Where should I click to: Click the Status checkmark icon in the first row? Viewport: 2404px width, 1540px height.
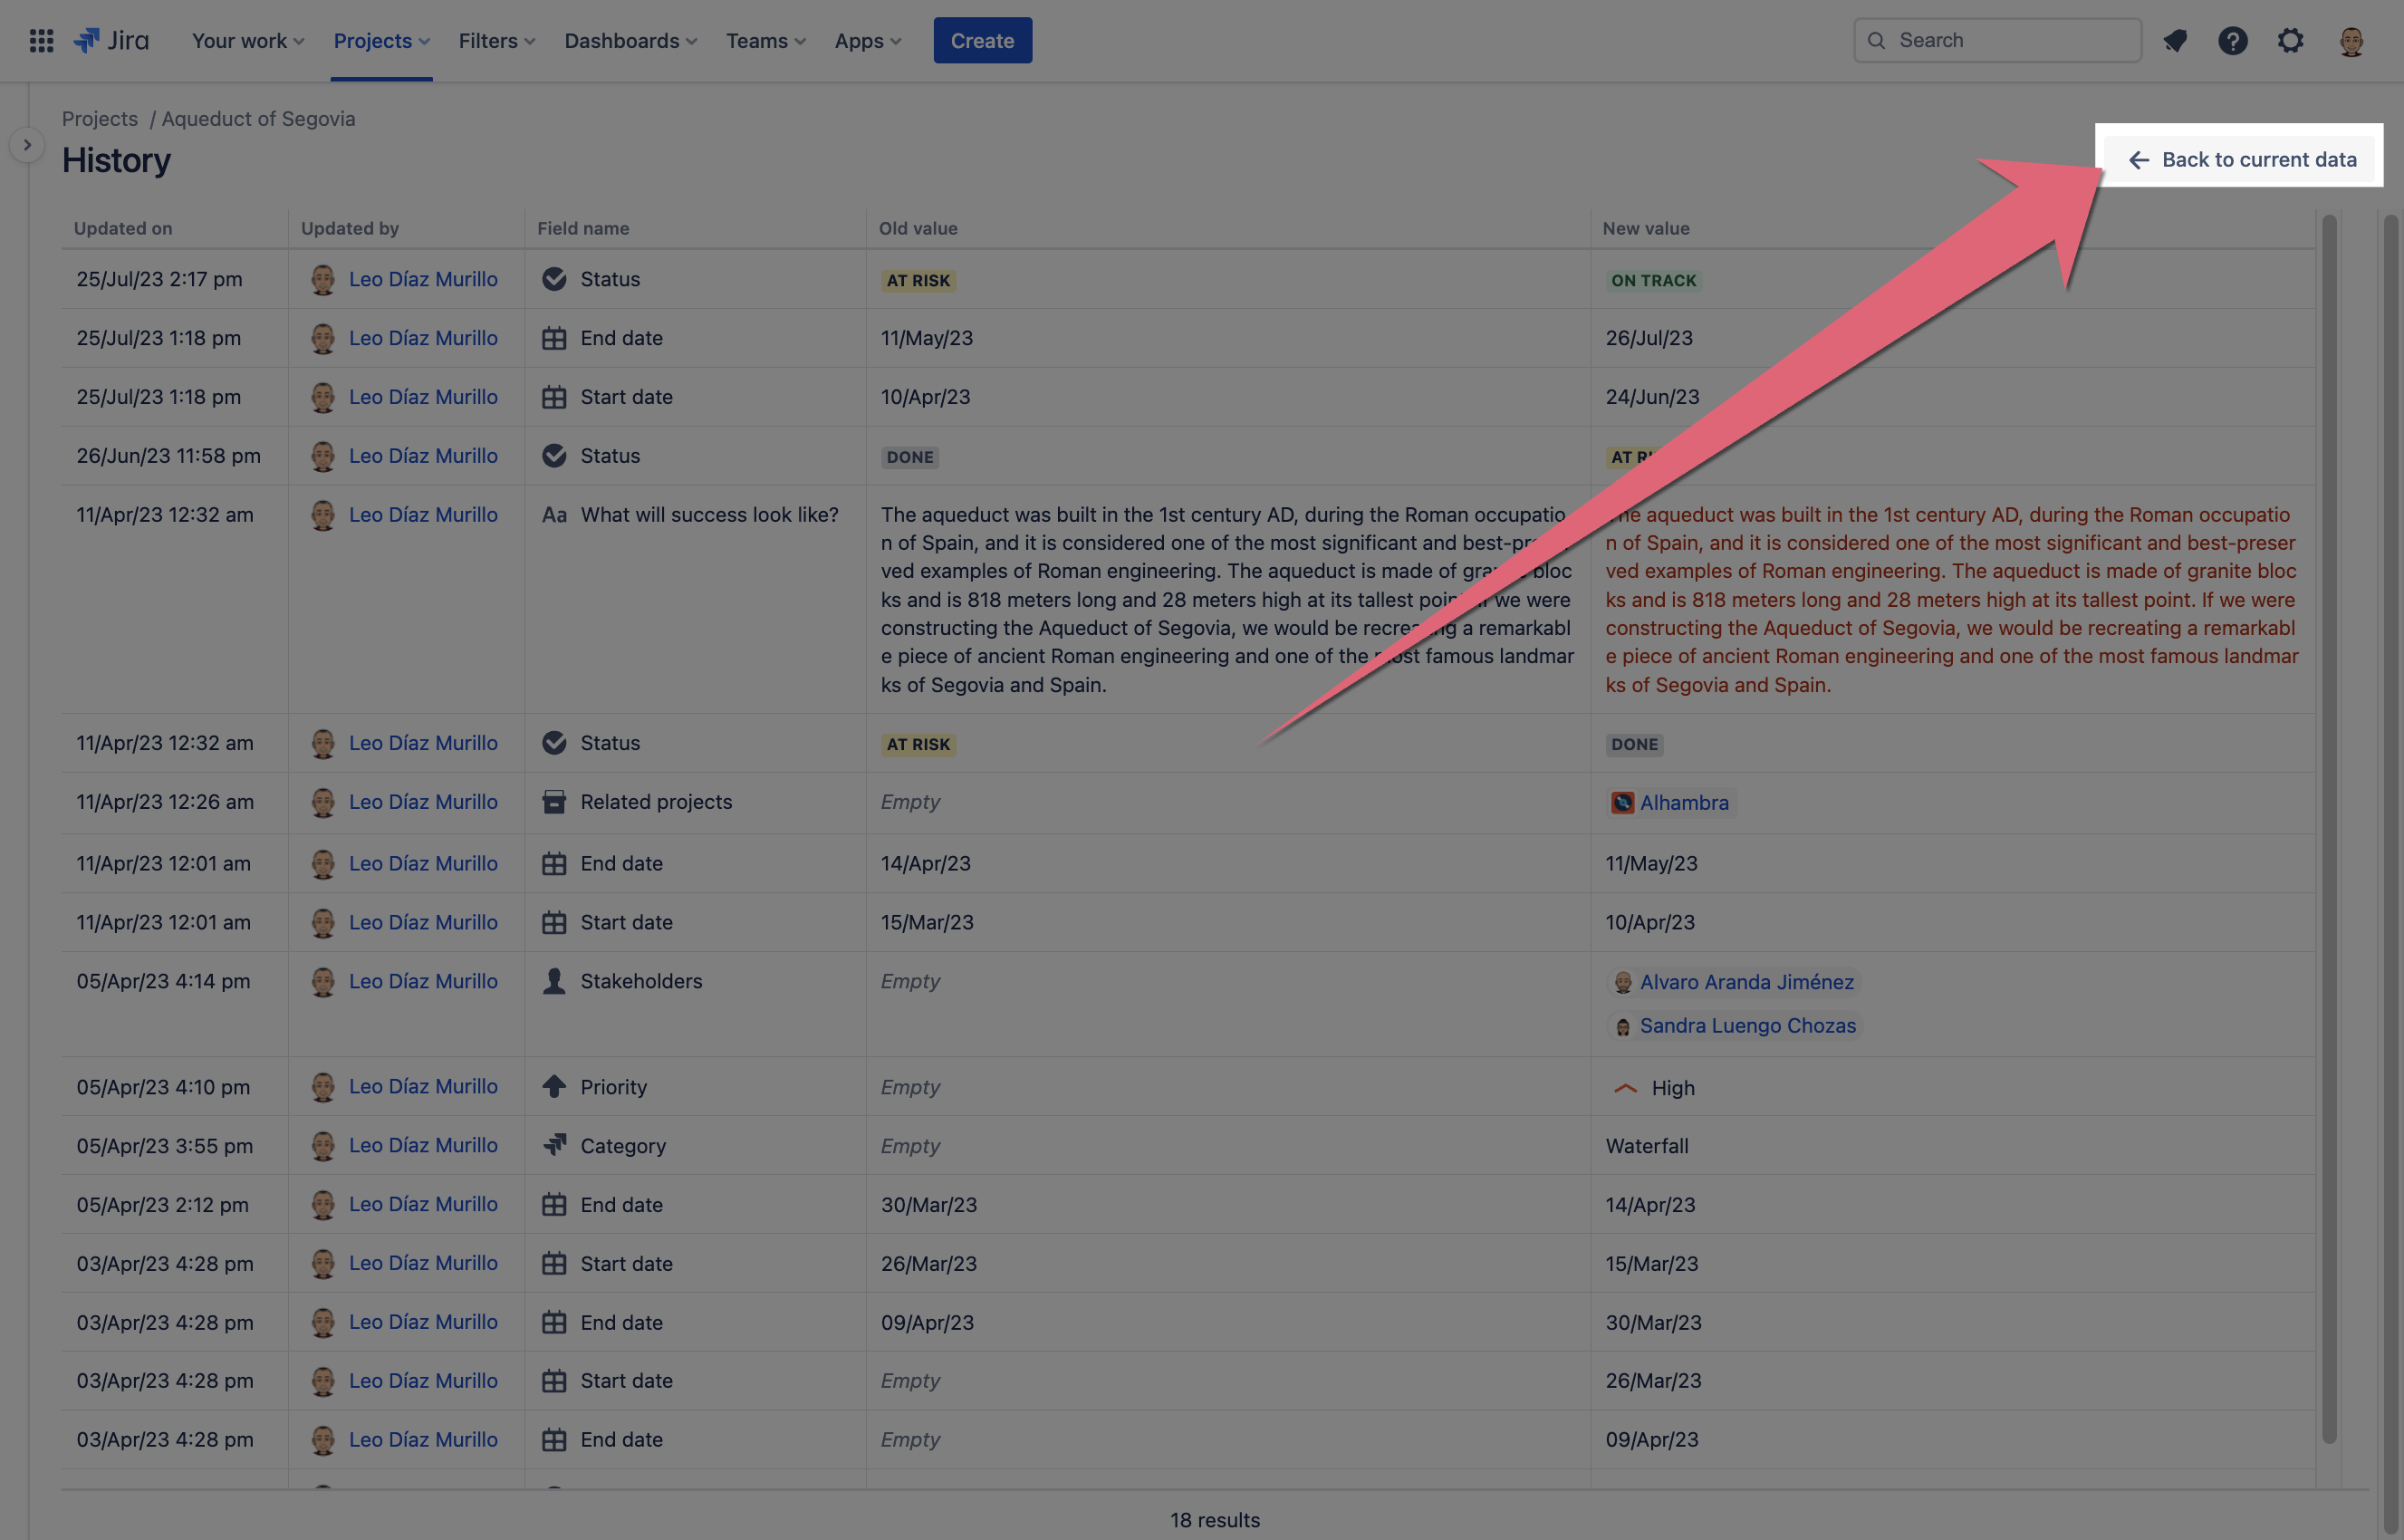point(555,279)
